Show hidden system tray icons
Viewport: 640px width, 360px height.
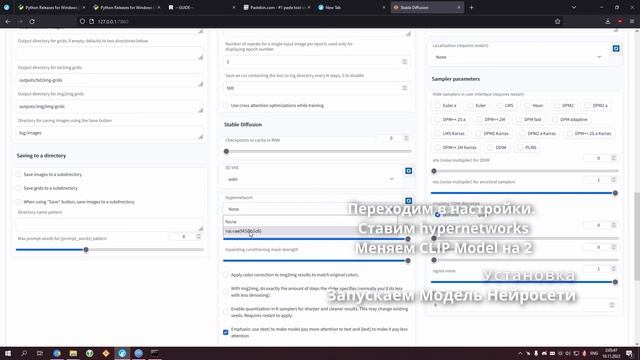(x=520, y=353)
